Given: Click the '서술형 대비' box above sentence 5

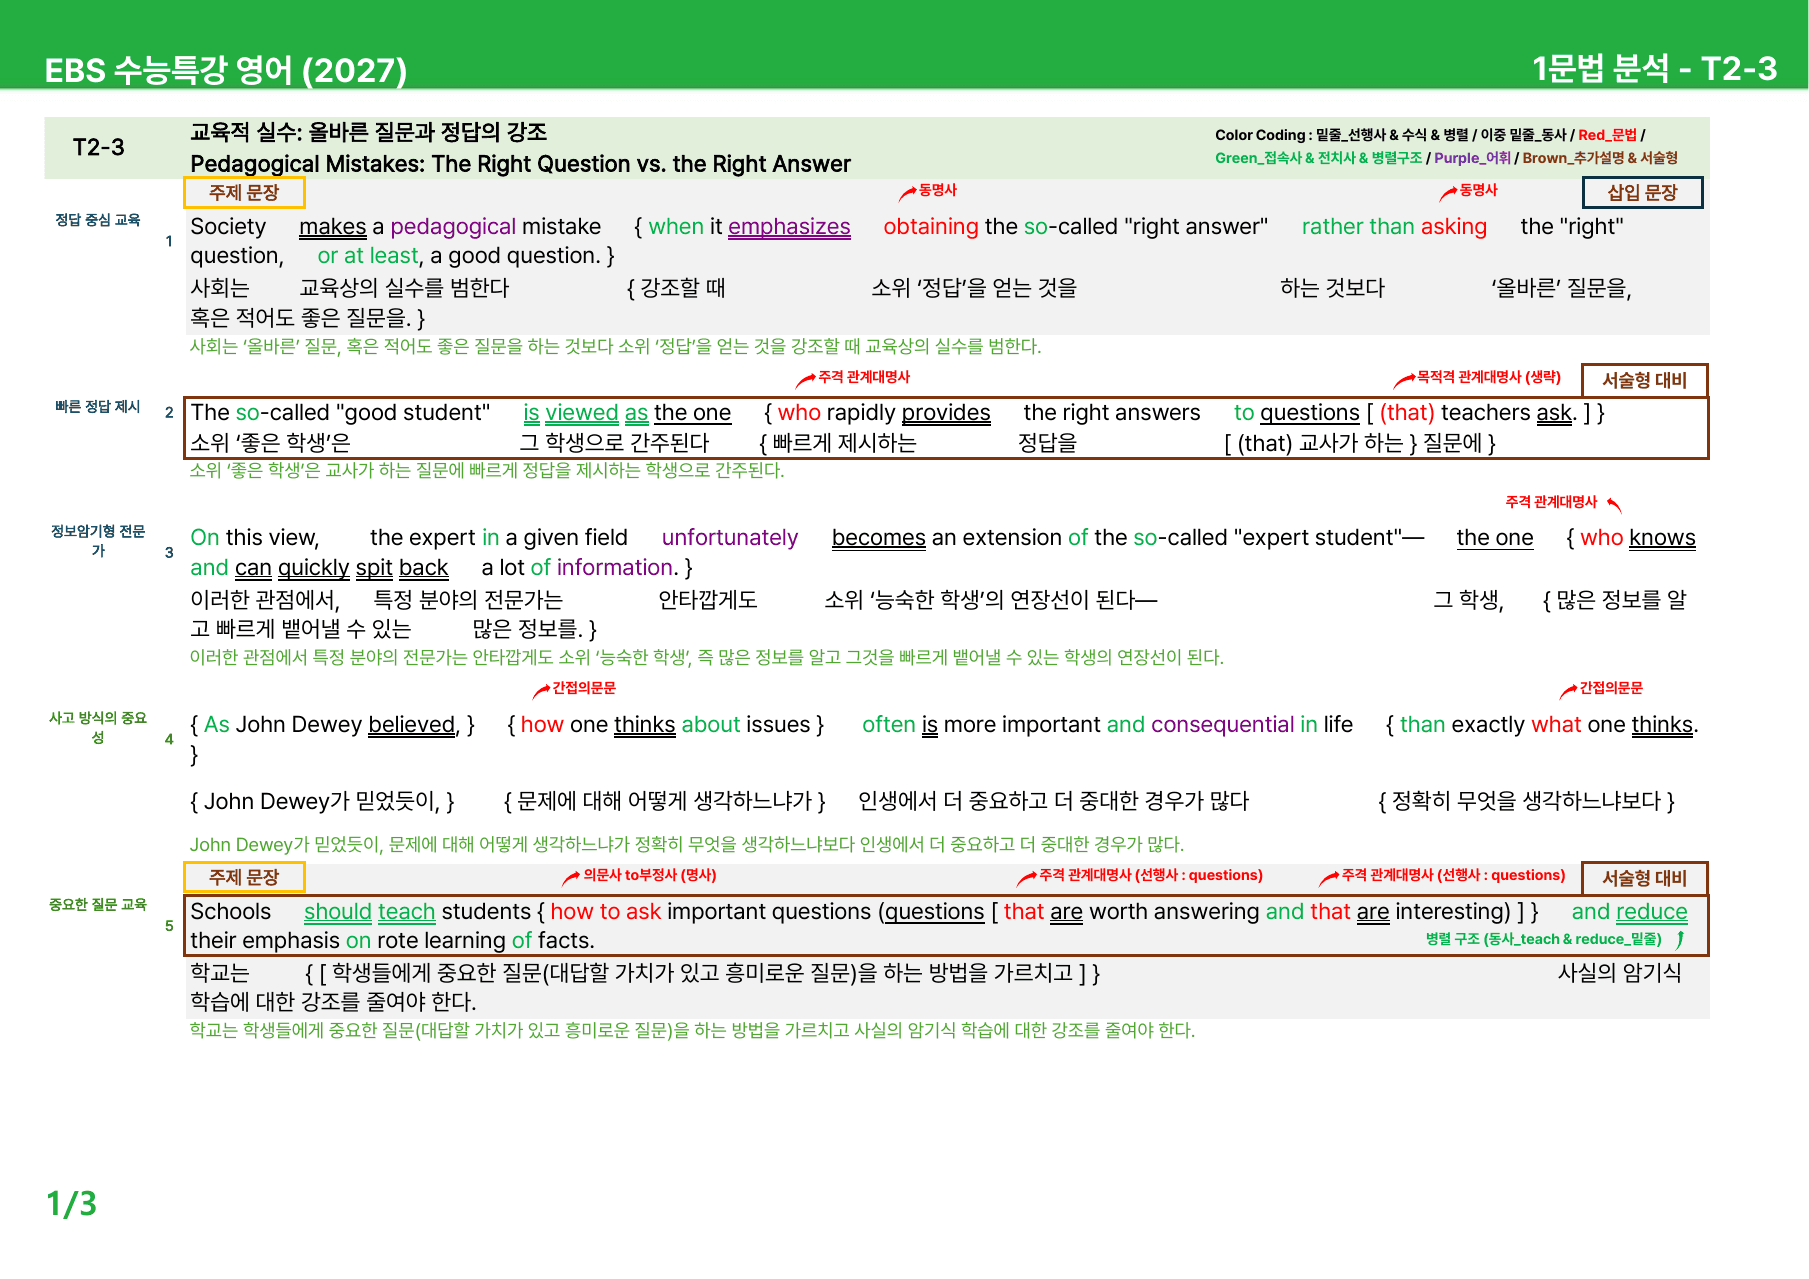Looking at the screenshot, I should pyautogui.click(x=1644, y=878).
